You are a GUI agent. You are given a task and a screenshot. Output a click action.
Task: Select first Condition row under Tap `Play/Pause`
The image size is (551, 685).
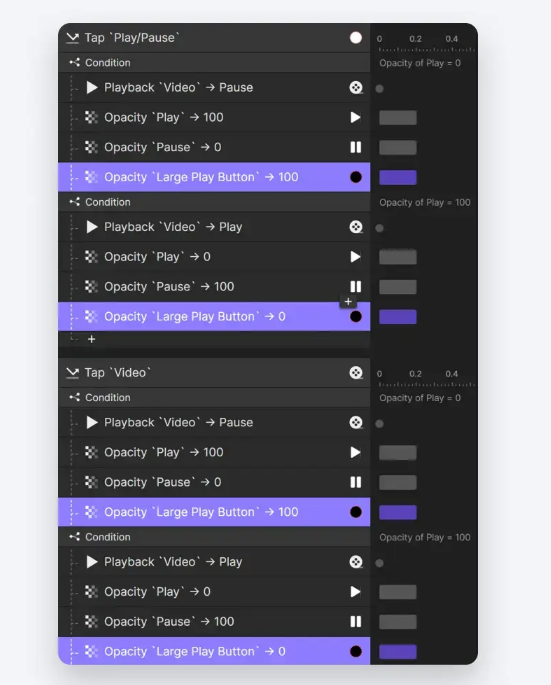coord(214,62)
